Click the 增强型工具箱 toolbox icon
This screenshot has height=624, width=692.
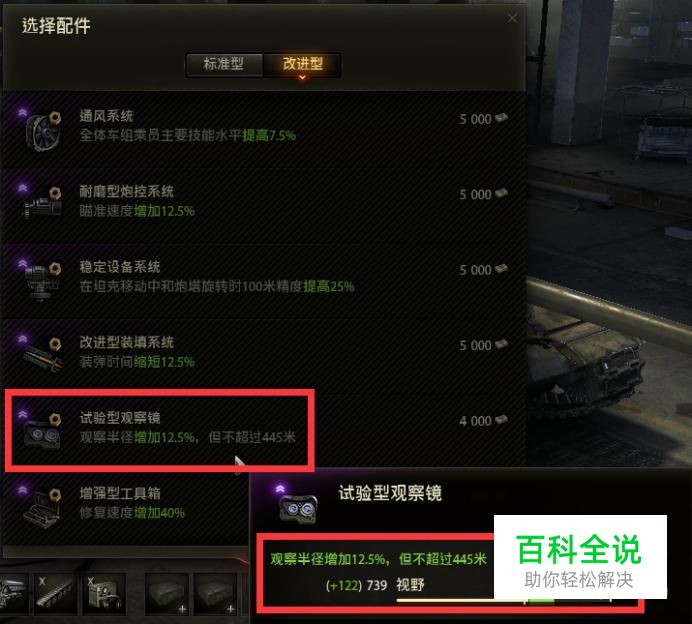[42, 507]
